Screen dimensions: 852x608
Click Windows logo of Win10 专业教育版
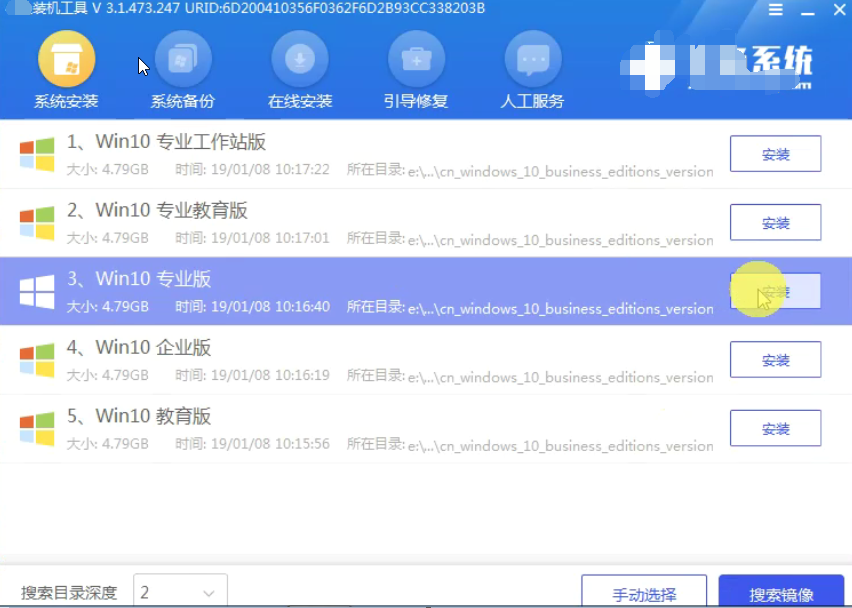[x=37, y=223]
